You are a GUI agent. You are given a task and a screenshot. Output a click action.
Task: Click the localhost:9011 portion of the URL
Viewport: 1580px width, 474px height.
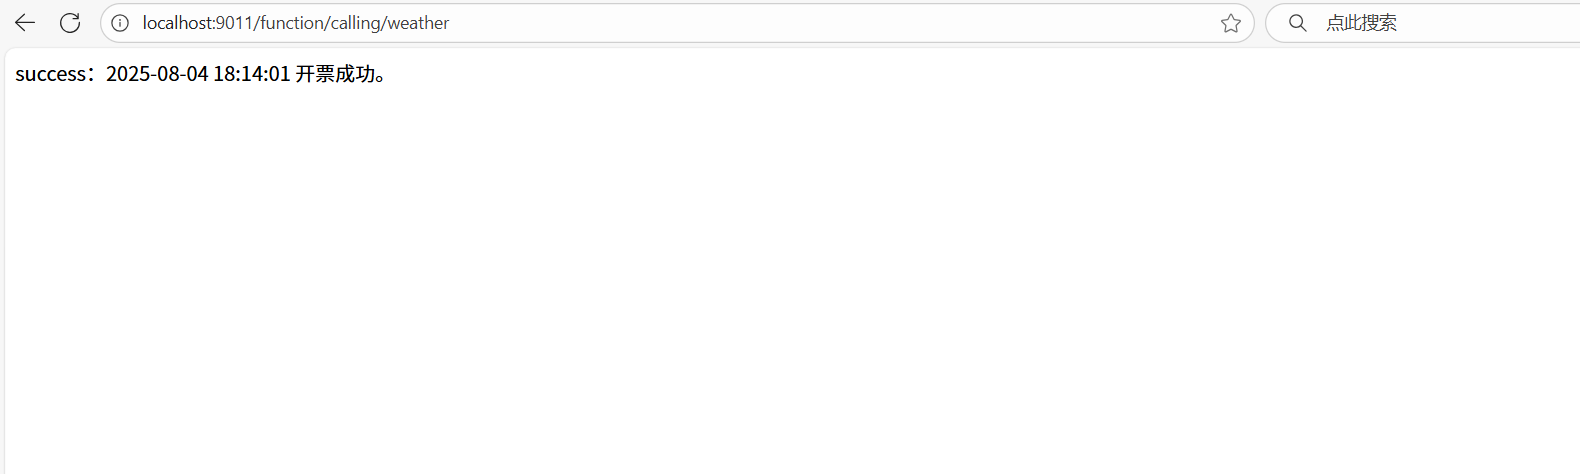198,23
